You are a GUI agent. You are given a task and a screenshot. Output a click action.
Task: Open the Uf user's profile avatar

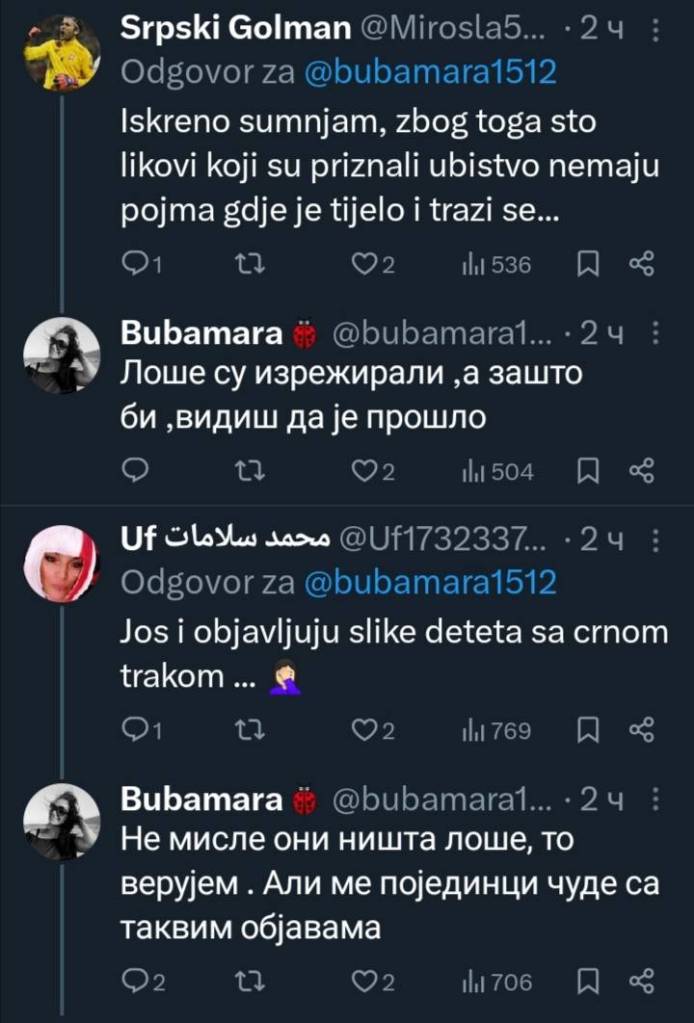coord(62,562)
